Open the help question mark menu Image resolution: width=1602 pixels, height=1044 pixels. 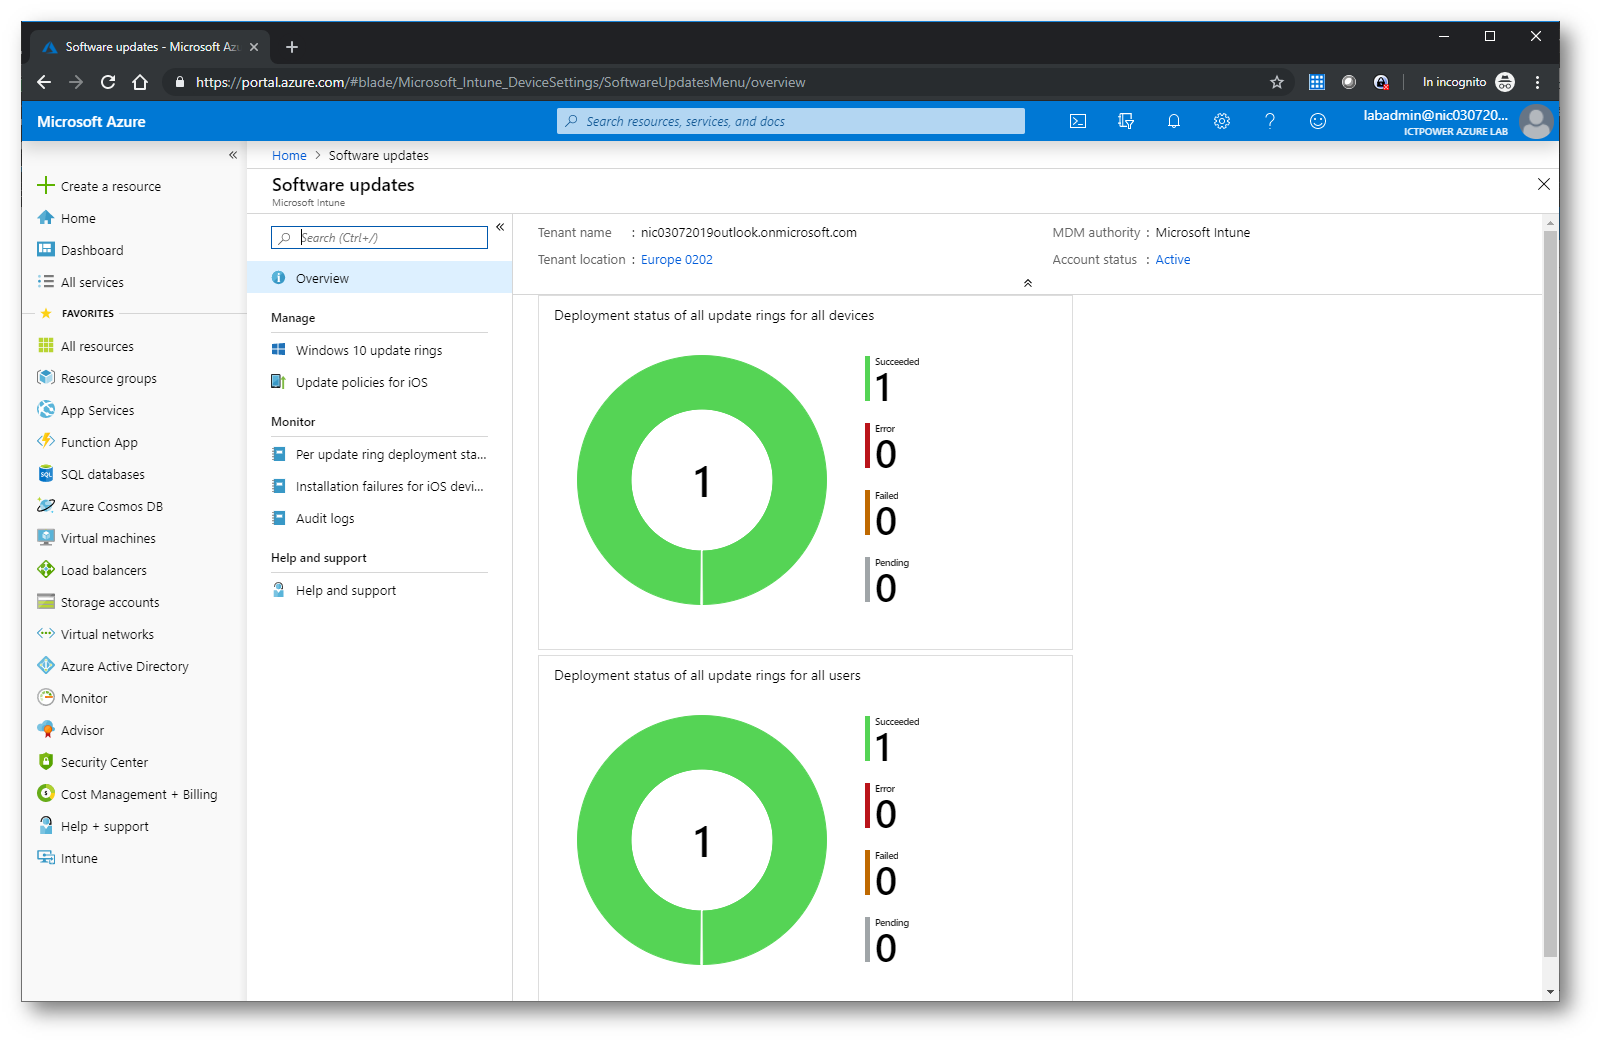pos(1270,121)
